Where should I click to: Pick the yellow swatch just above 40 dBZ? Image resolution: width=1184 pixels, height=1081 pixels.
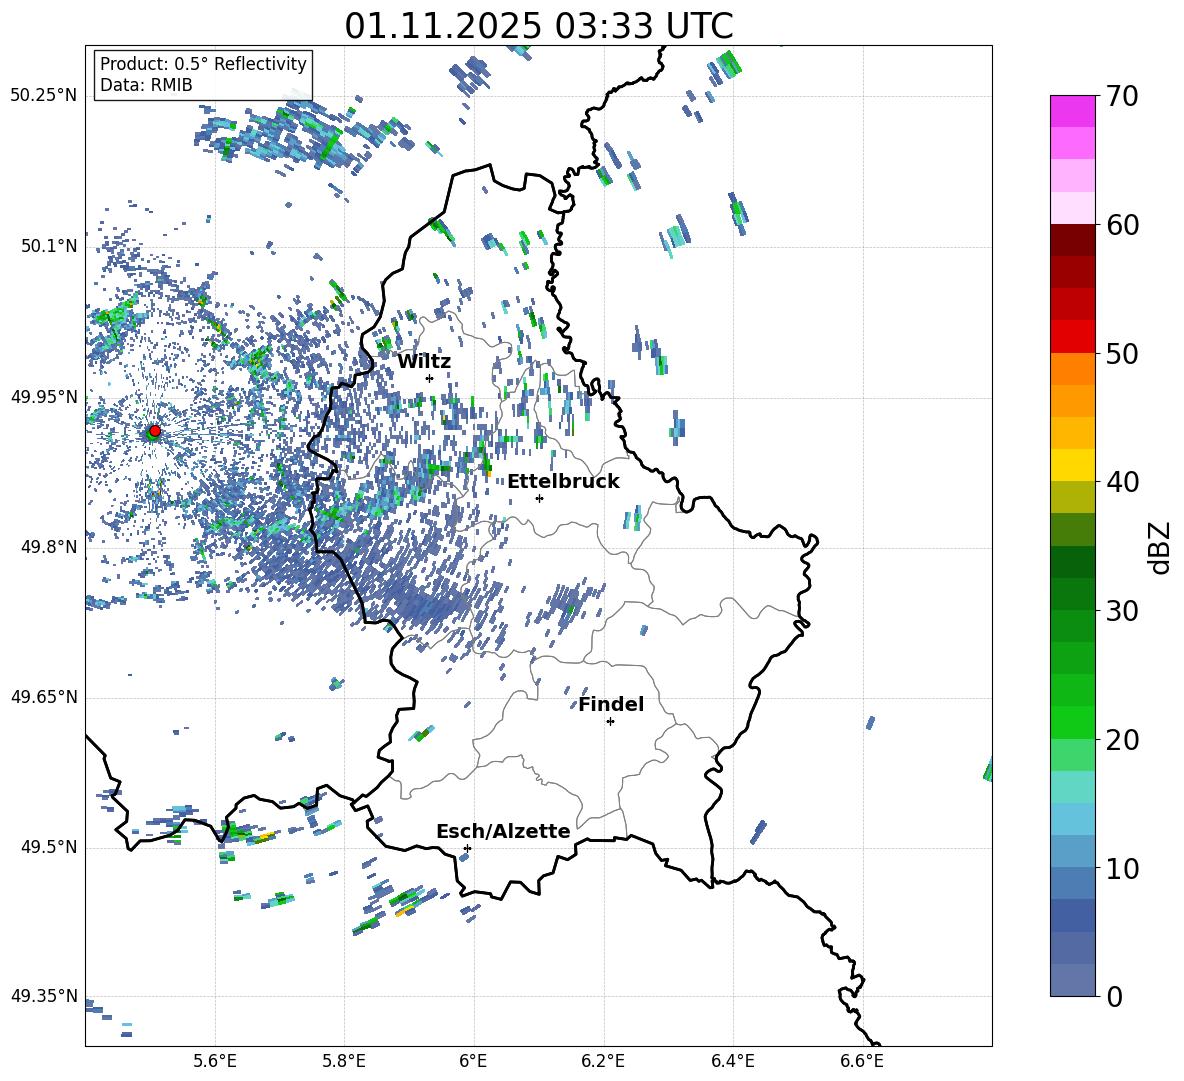[1073, 465]
